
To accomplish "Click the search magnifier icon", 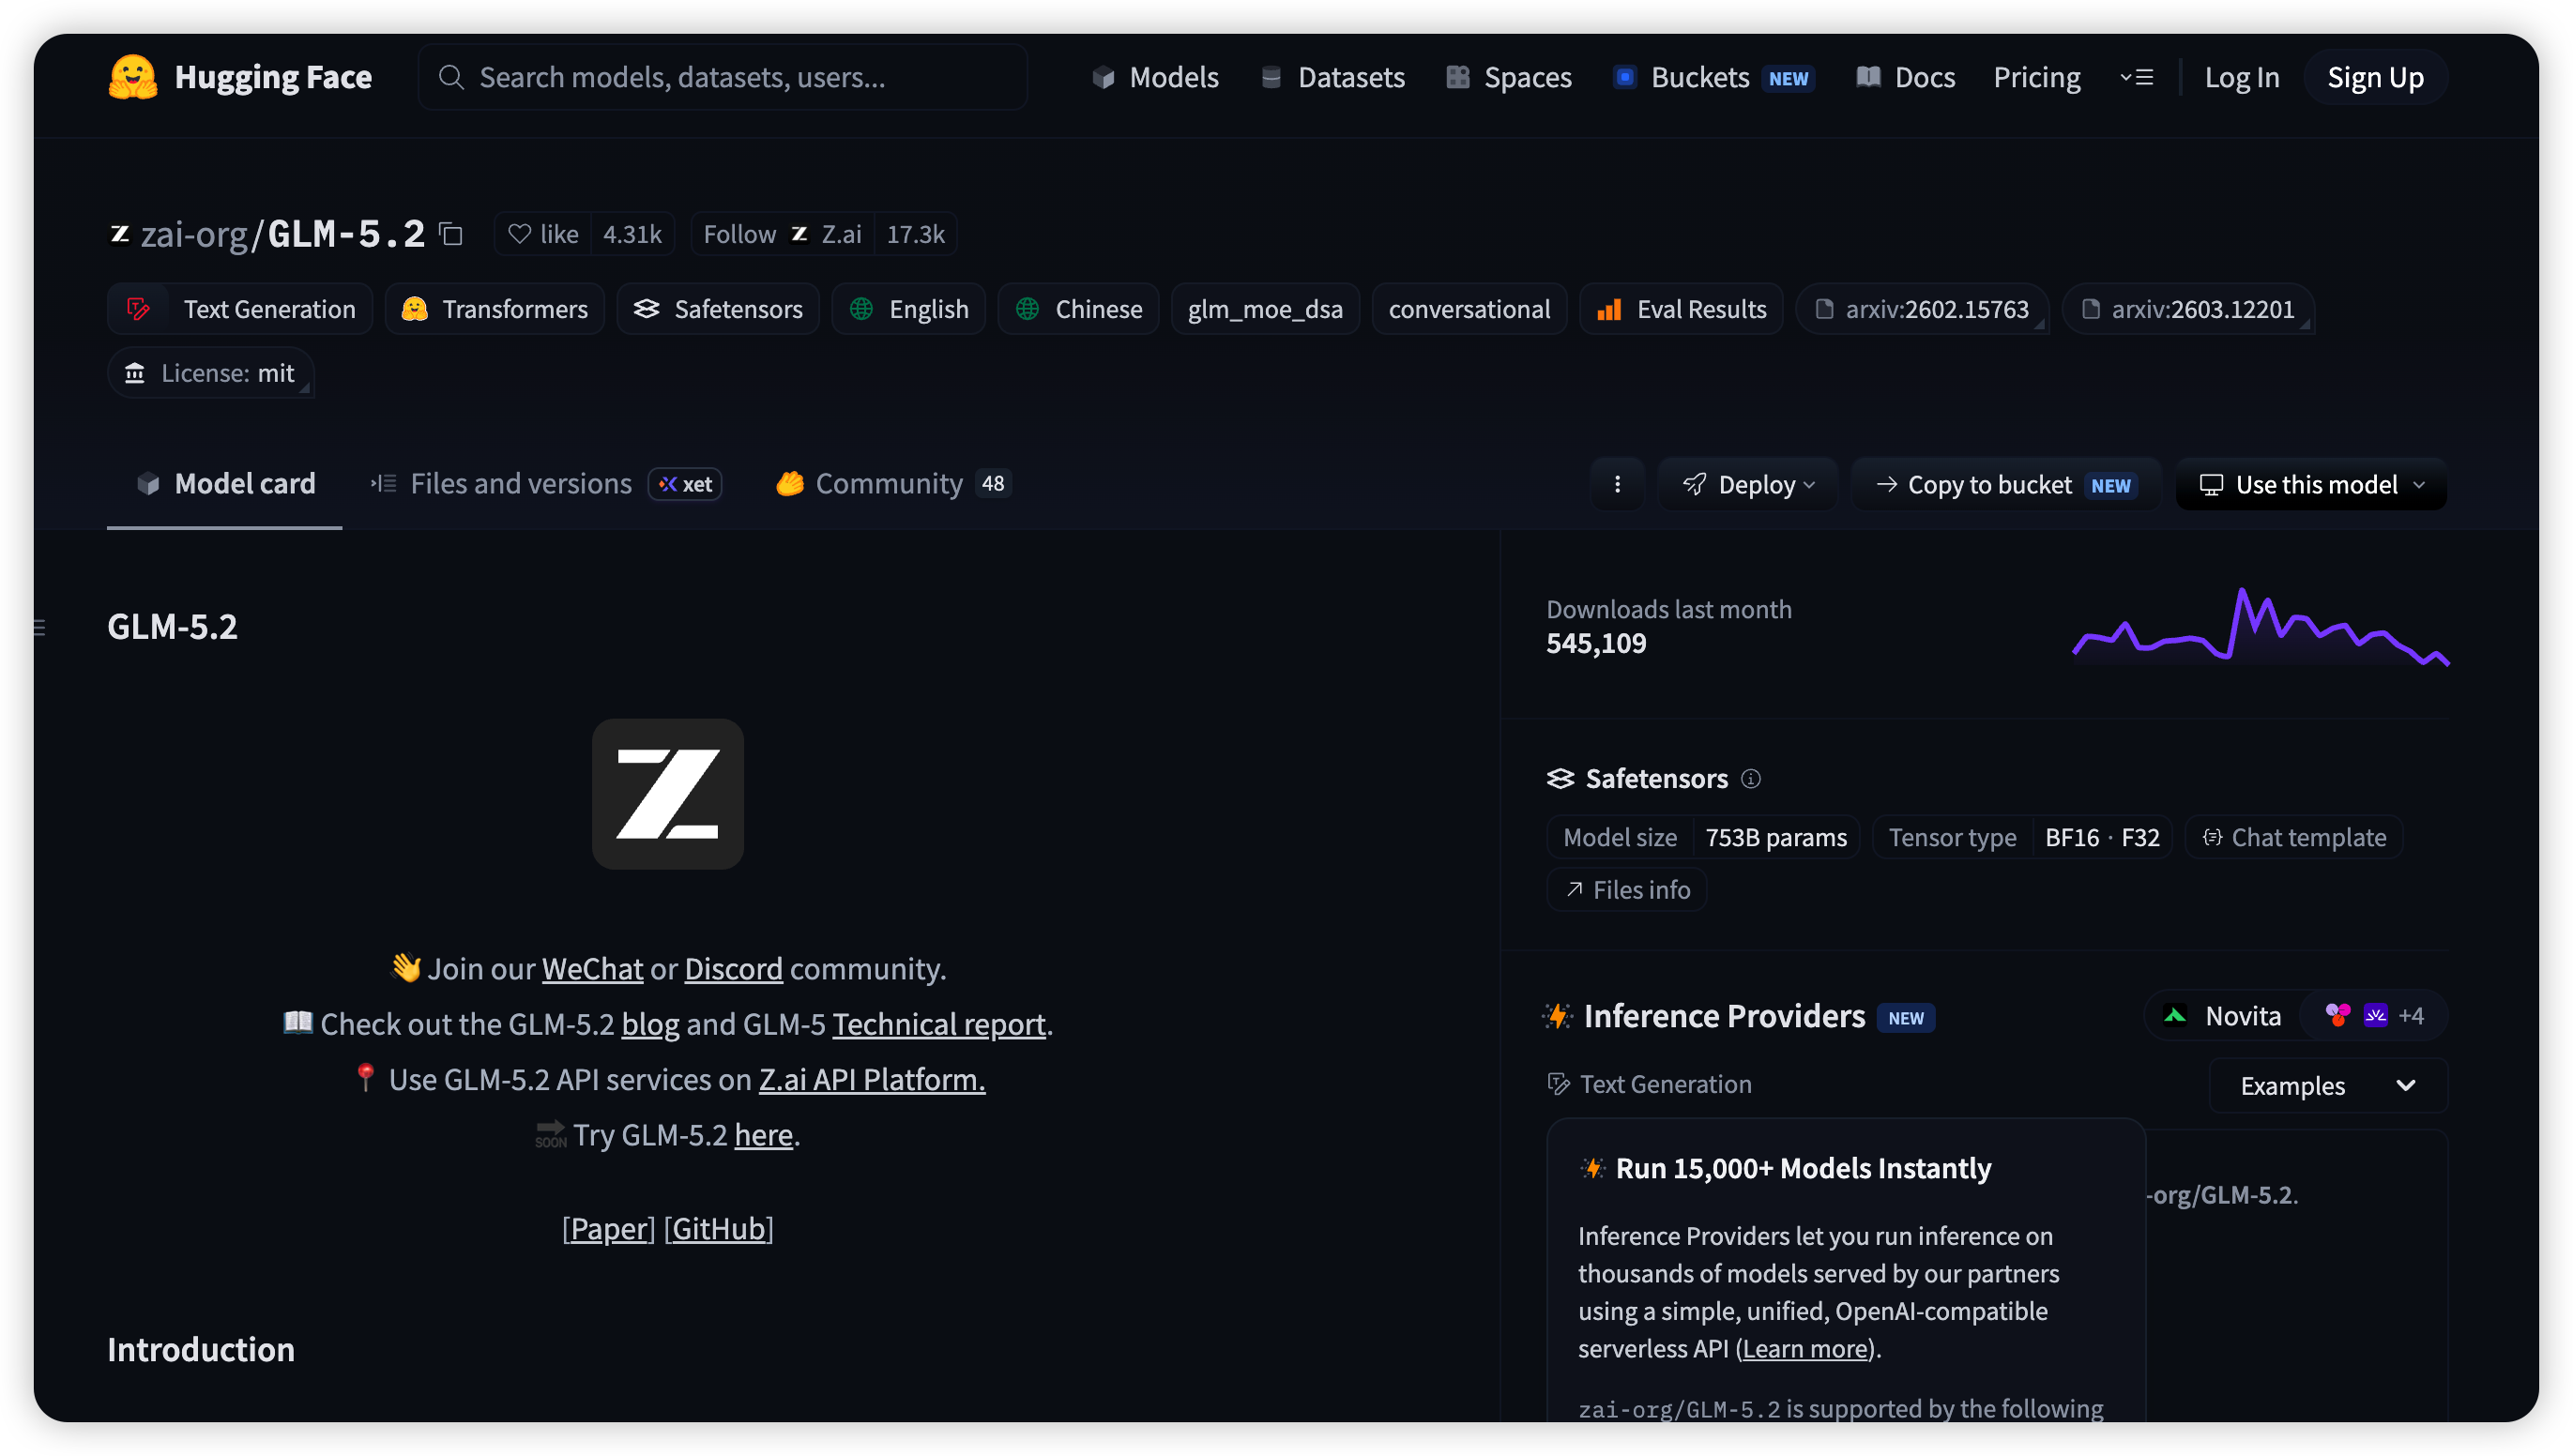I will tap(451, 77).
